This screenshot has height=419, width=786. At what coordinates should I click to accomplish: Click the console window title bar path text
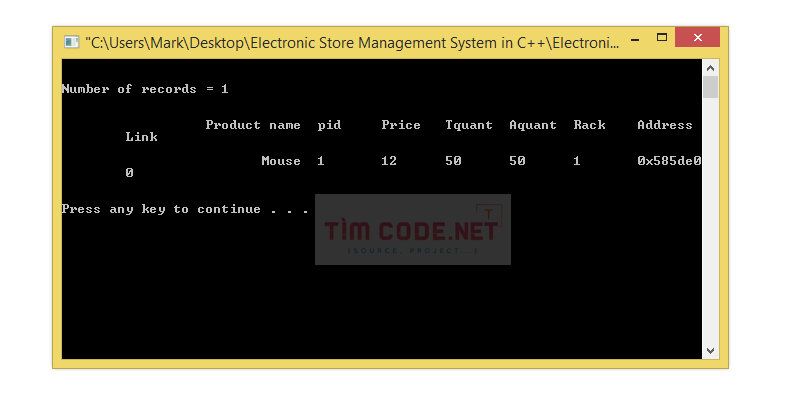coord(352,43)
